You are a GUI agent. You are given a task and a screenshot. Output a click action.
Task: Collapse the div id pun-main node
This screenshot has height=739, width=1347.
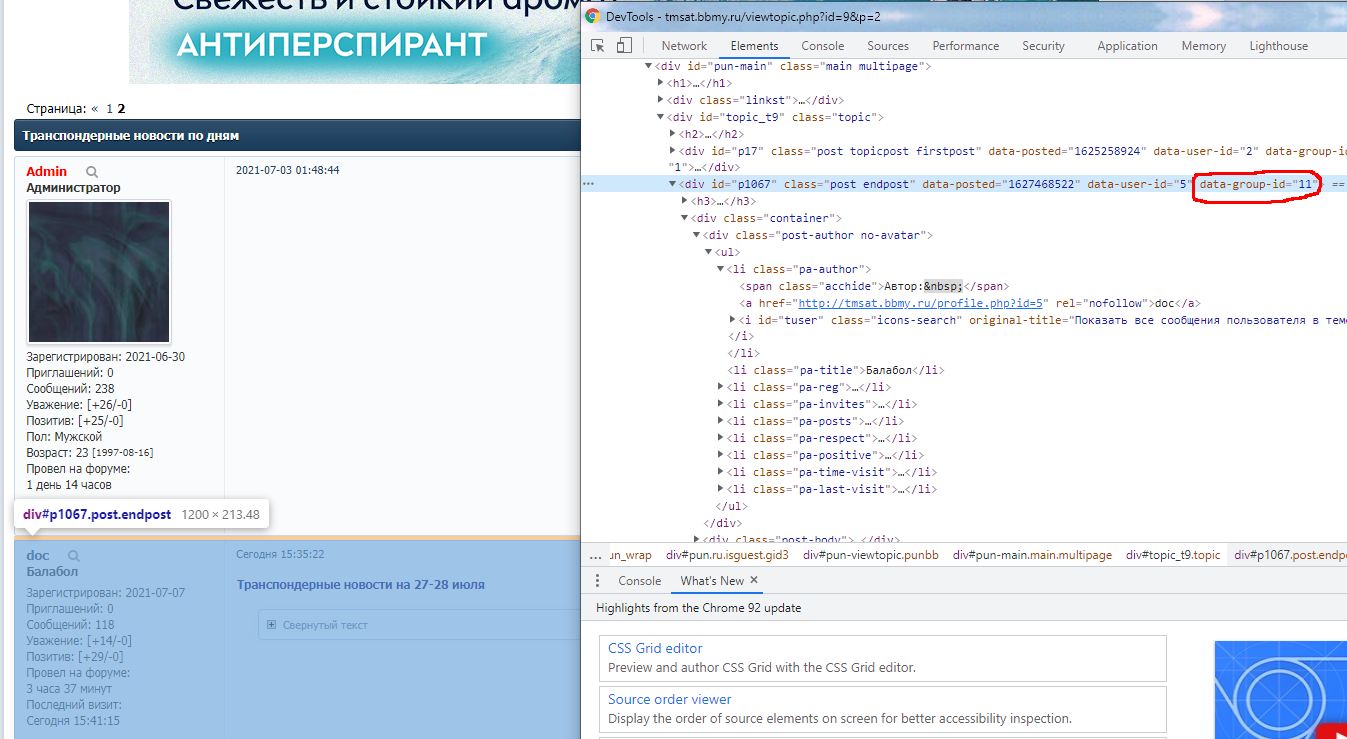(648, 67)
